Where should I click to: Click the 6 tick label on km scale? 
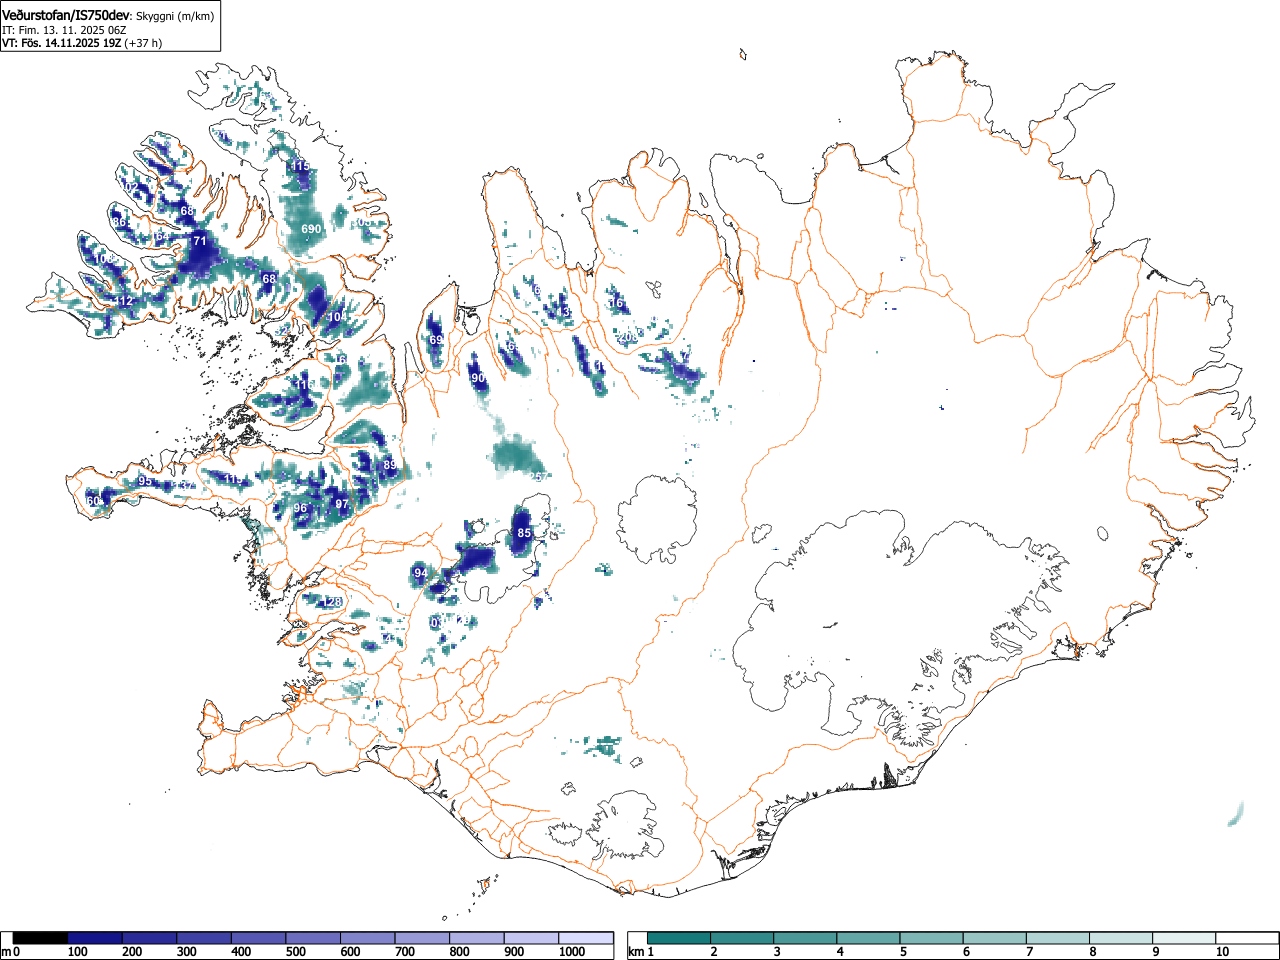tap(965, 952)
